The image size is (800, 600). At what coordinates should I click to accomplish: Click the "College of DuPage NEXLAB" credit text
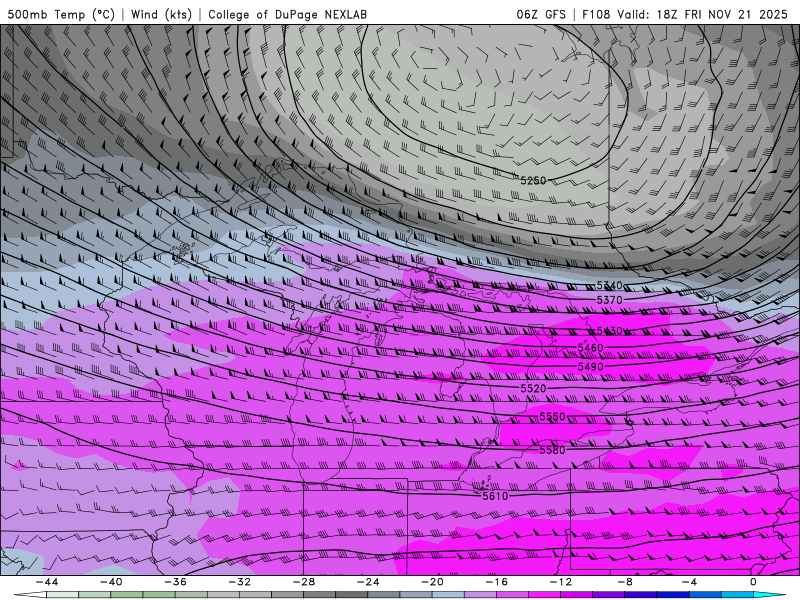click(x=287, y=14)
